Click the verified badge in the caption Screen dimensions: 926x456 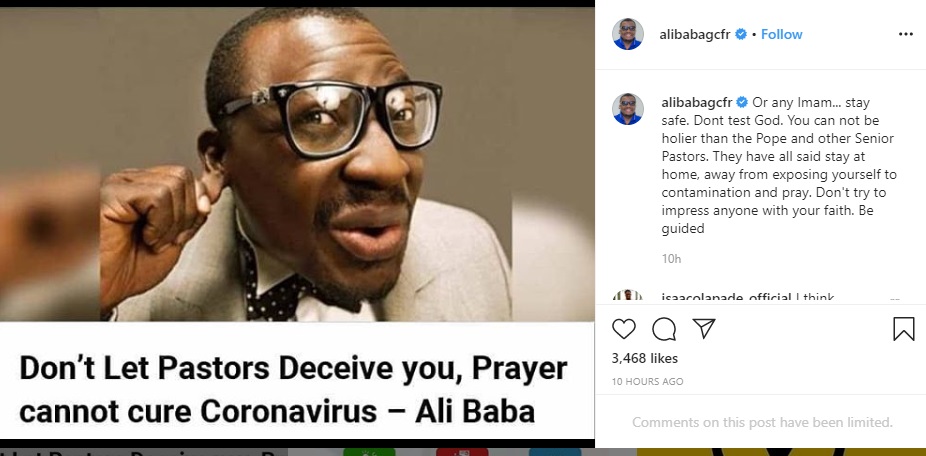742,103
